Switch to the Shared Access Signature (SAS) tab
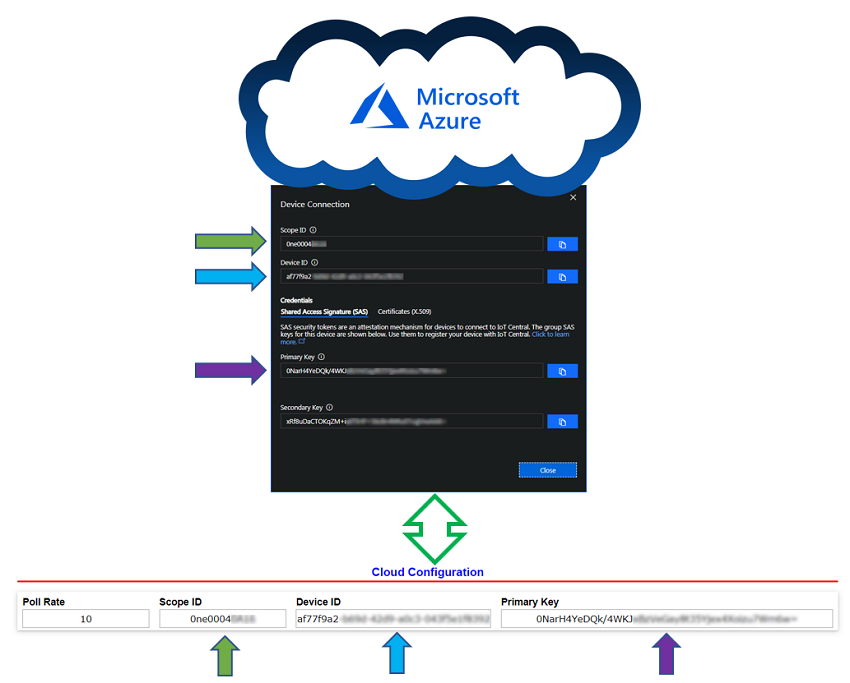This screenshot has width=850, height=683. point(324,312)
